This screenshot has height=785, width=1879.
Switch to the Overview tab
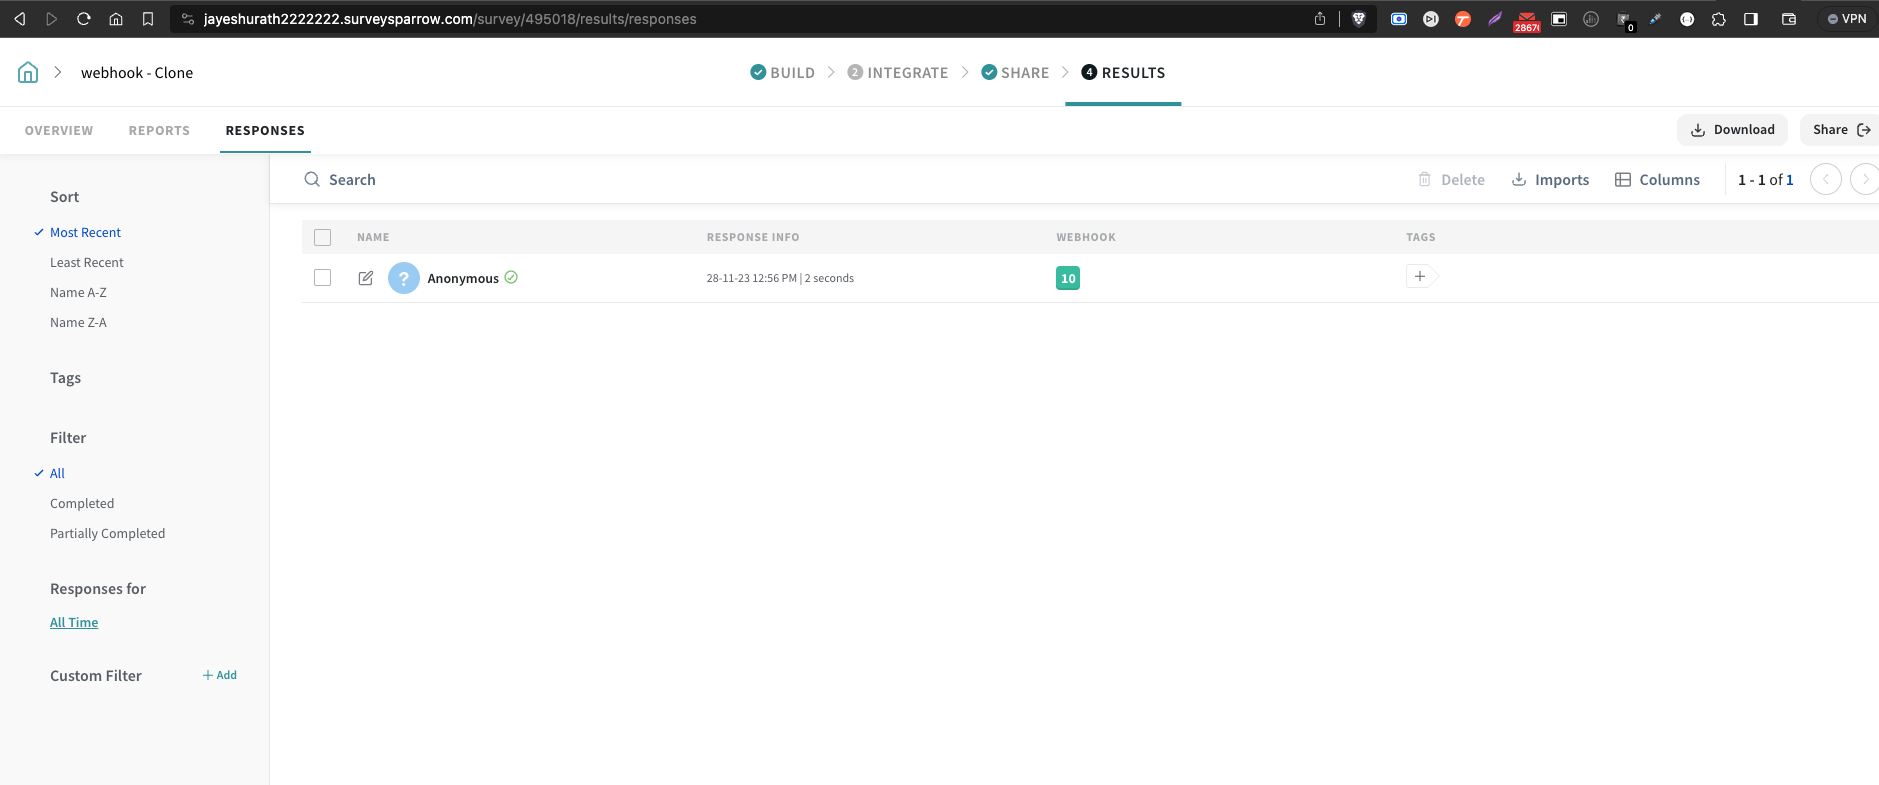tap(59, 131)
